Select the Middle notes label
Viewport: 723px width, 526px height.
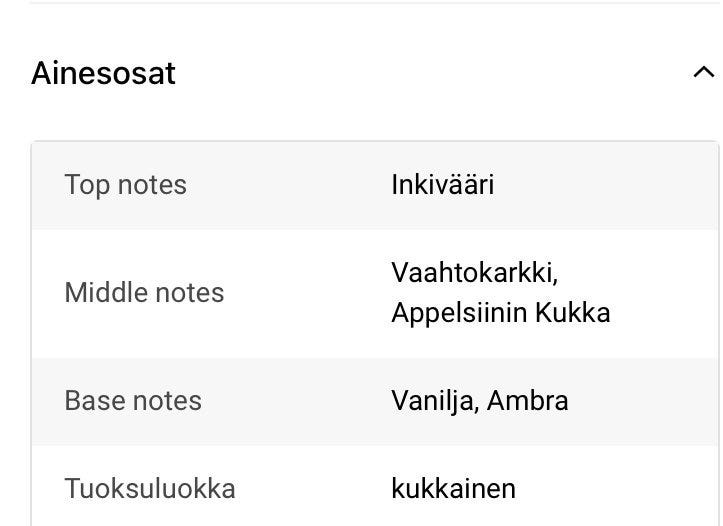[144, 293]
